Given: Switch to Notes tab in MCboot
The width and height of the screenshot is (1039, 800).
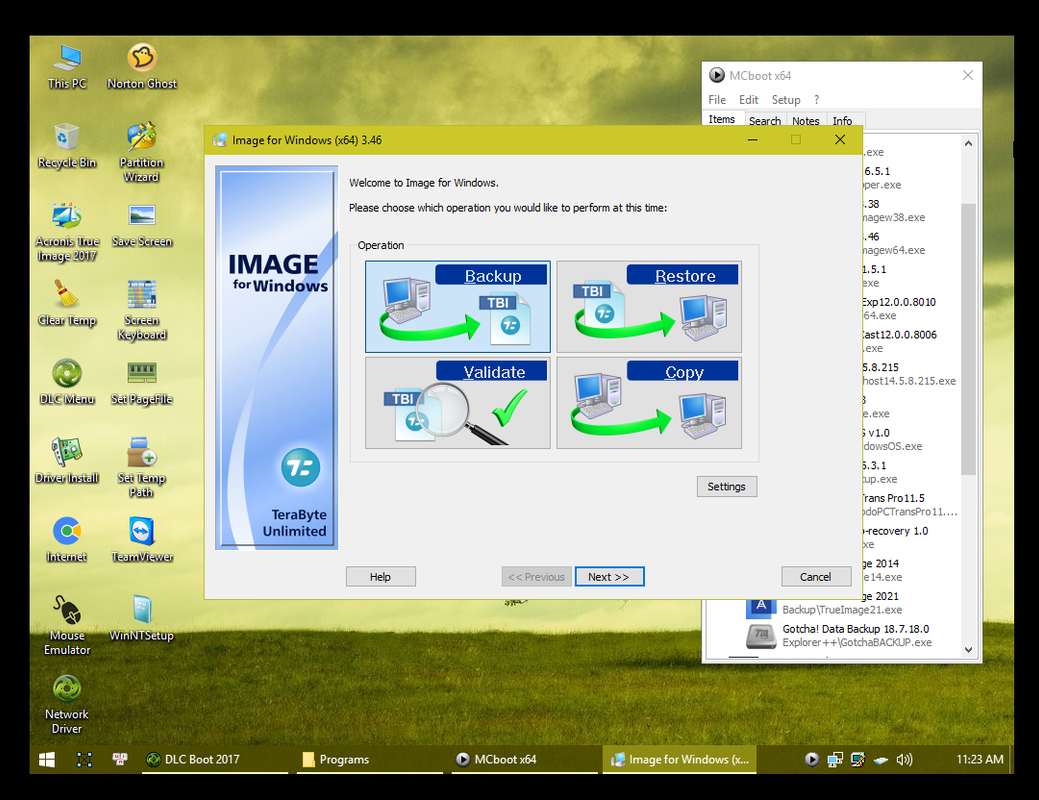Looking at the screenshot, I should pyautogui.click(x=806, y=121).
